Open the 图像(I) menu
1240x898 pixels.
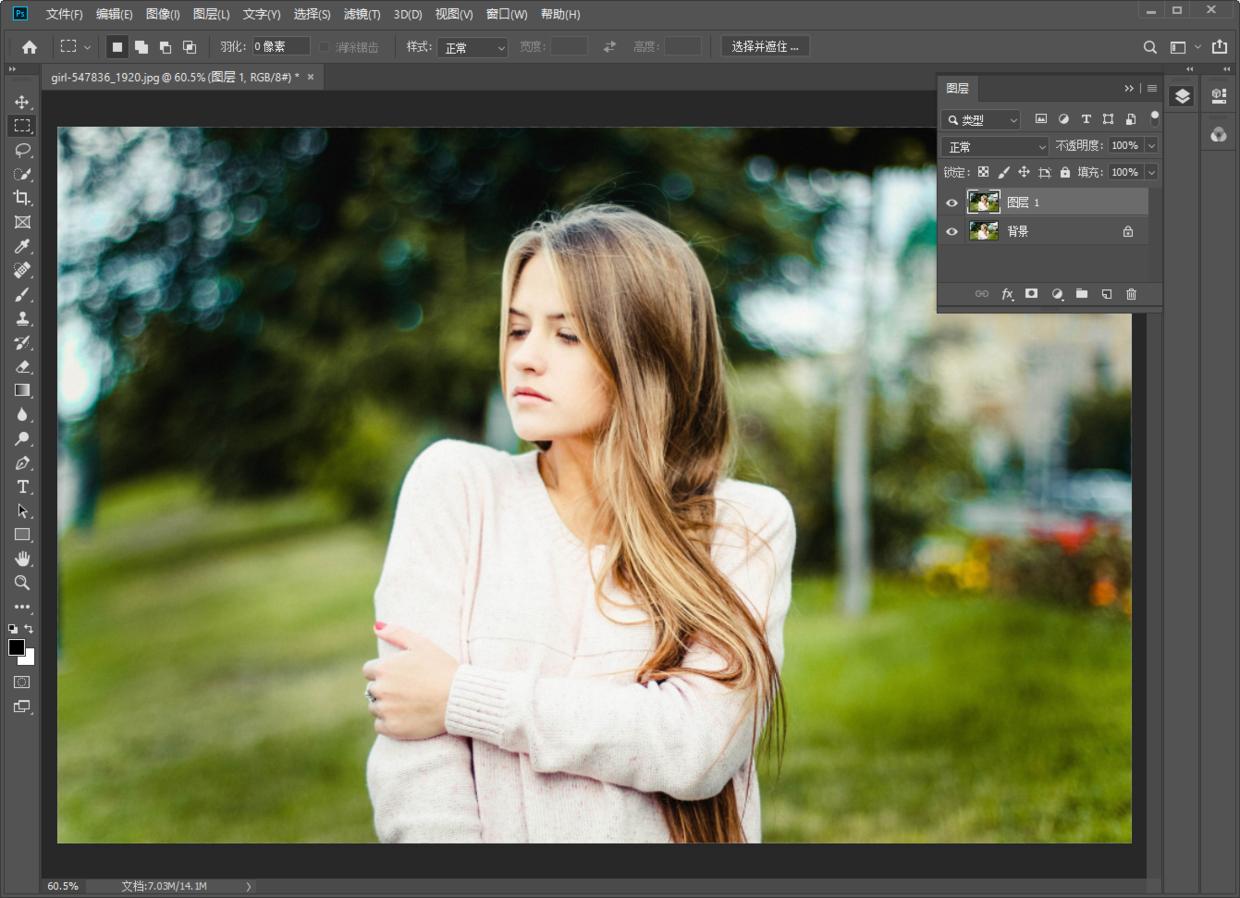(163, 14)
